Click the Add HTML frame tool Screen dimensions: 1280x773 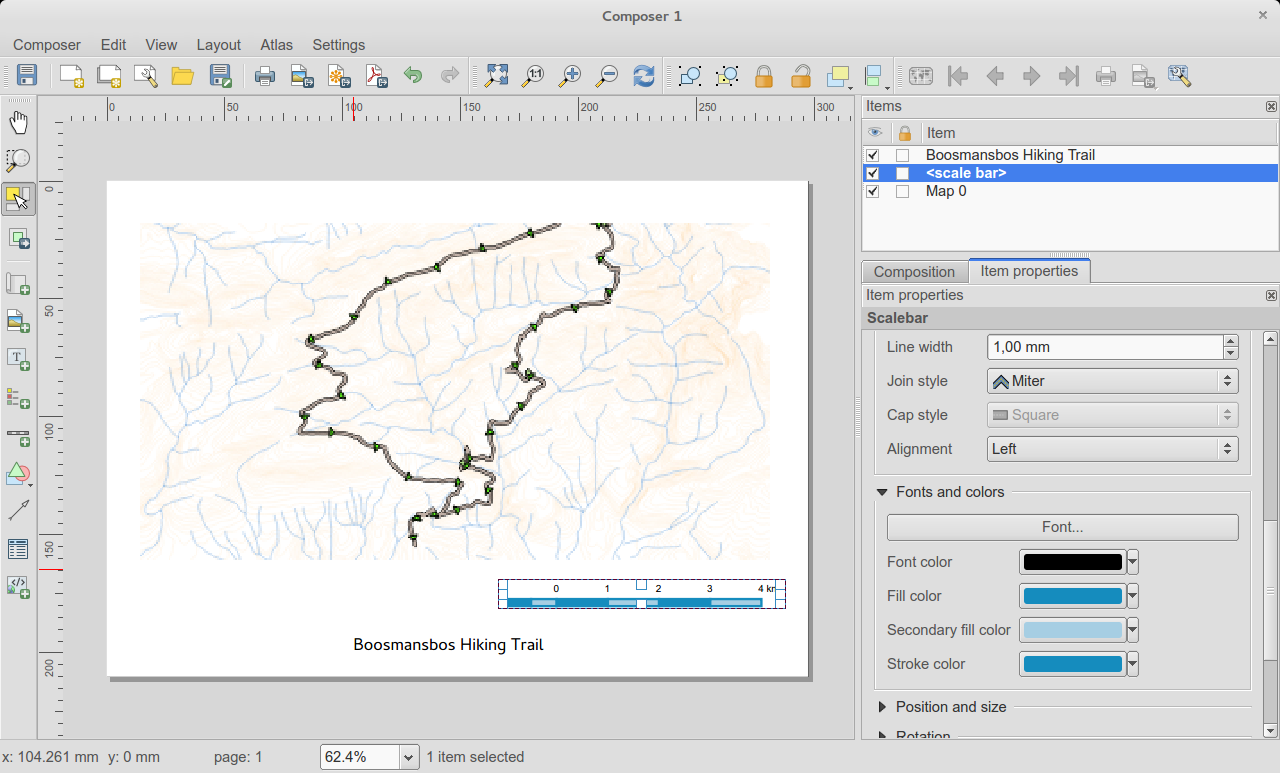pos(18,587)
